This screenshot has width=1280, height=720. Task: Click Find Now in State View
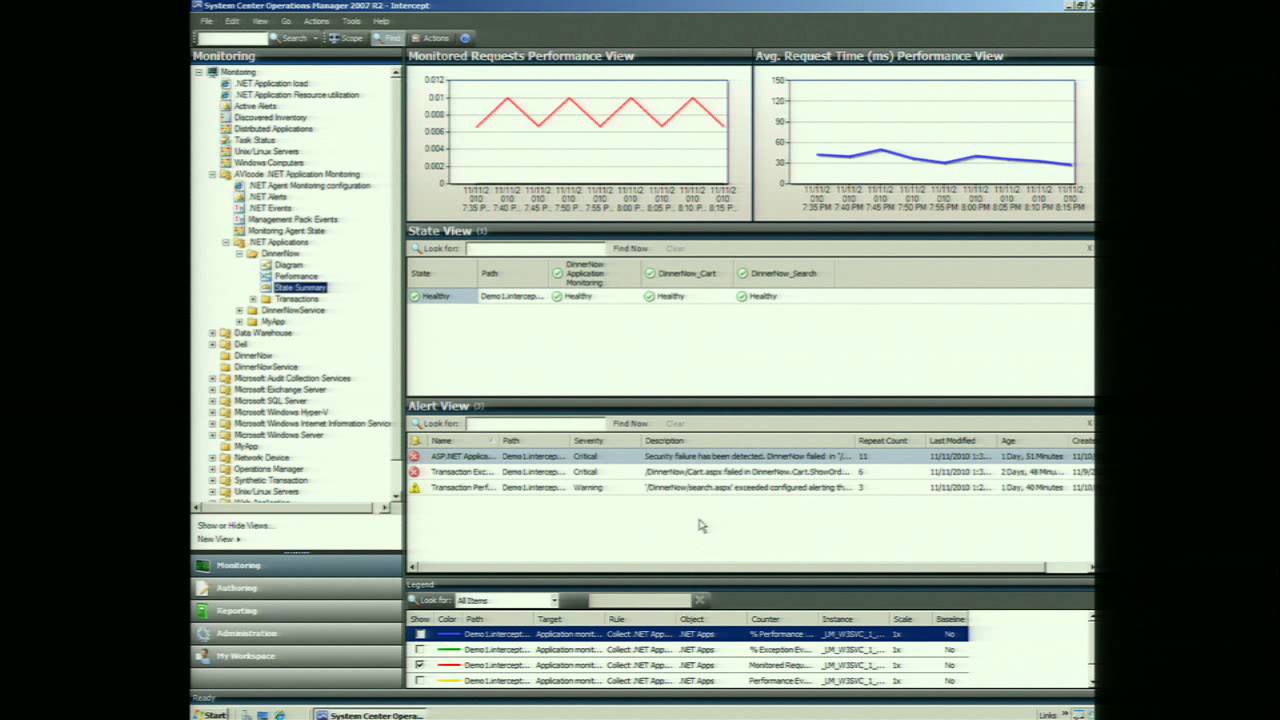(x=630, y=248)
